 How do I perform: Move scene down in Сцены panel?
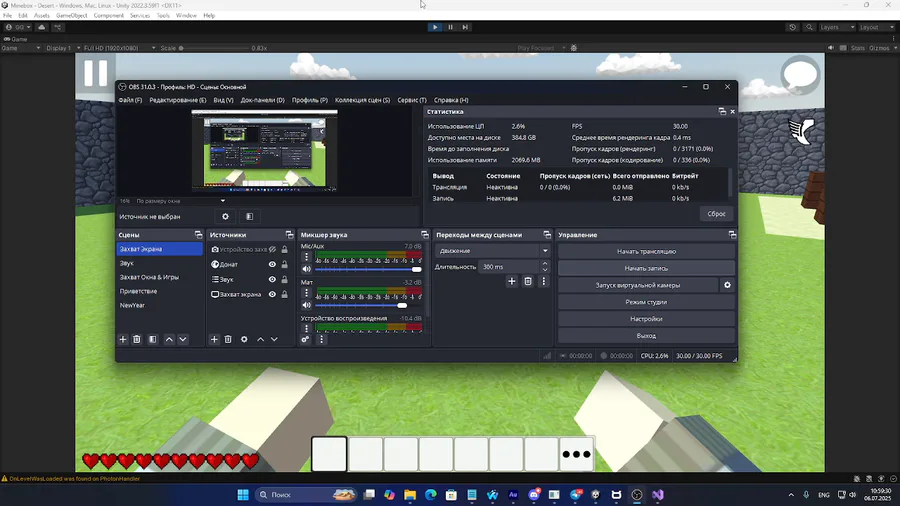tap(183, 340)
